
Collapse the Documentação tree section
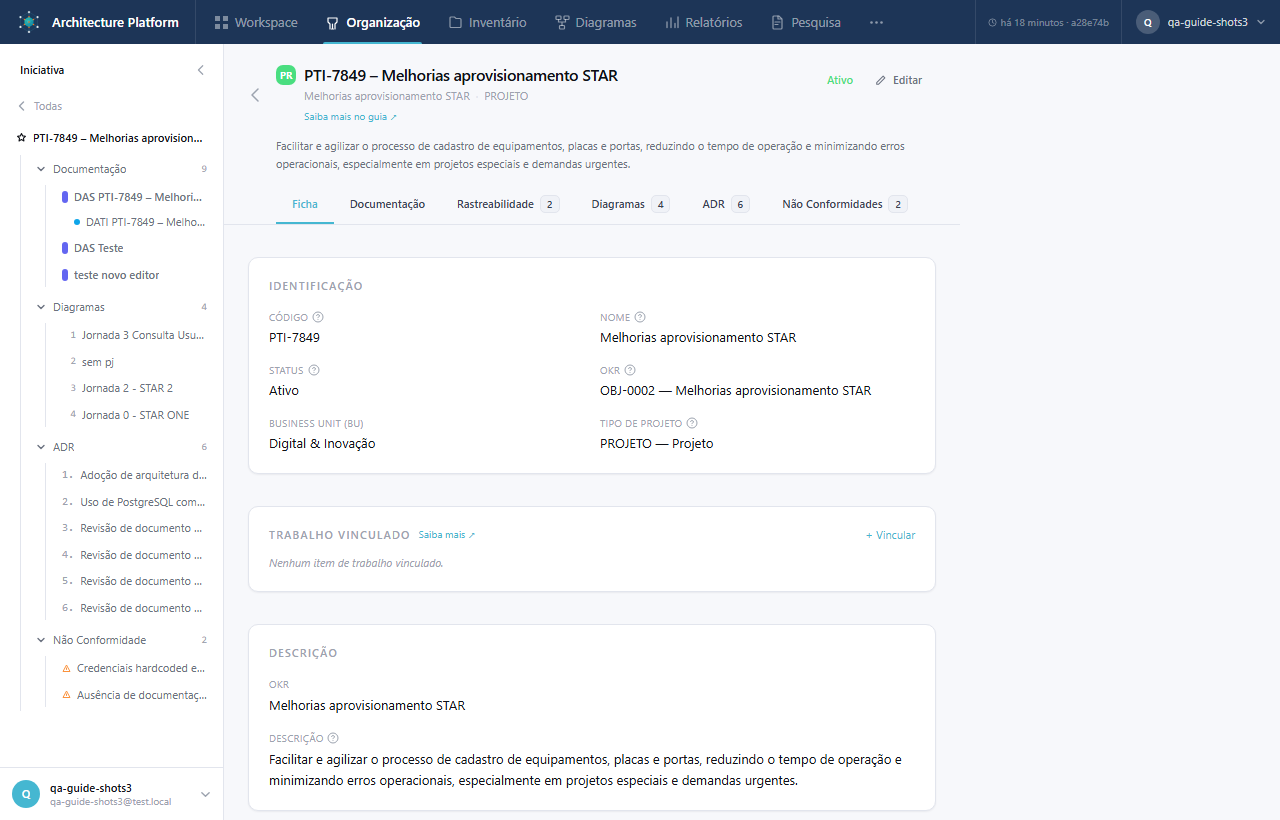pyautogui.click(x=41, y=169)
